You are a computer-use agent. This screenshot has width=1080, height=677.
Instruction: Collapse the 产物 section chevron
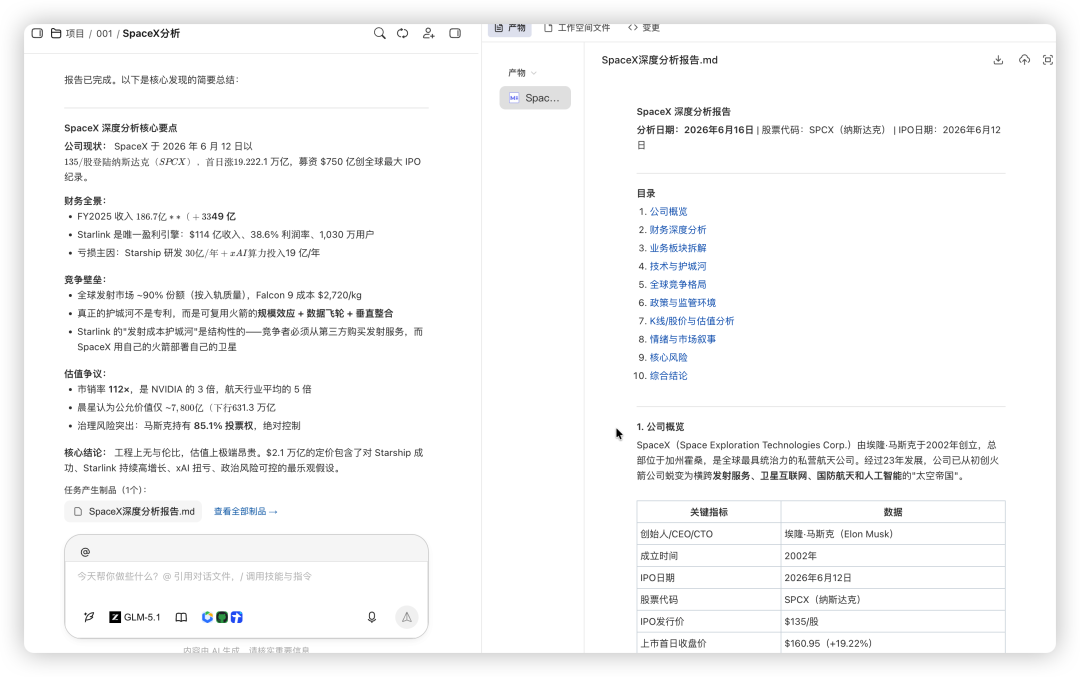click(534, 73)
